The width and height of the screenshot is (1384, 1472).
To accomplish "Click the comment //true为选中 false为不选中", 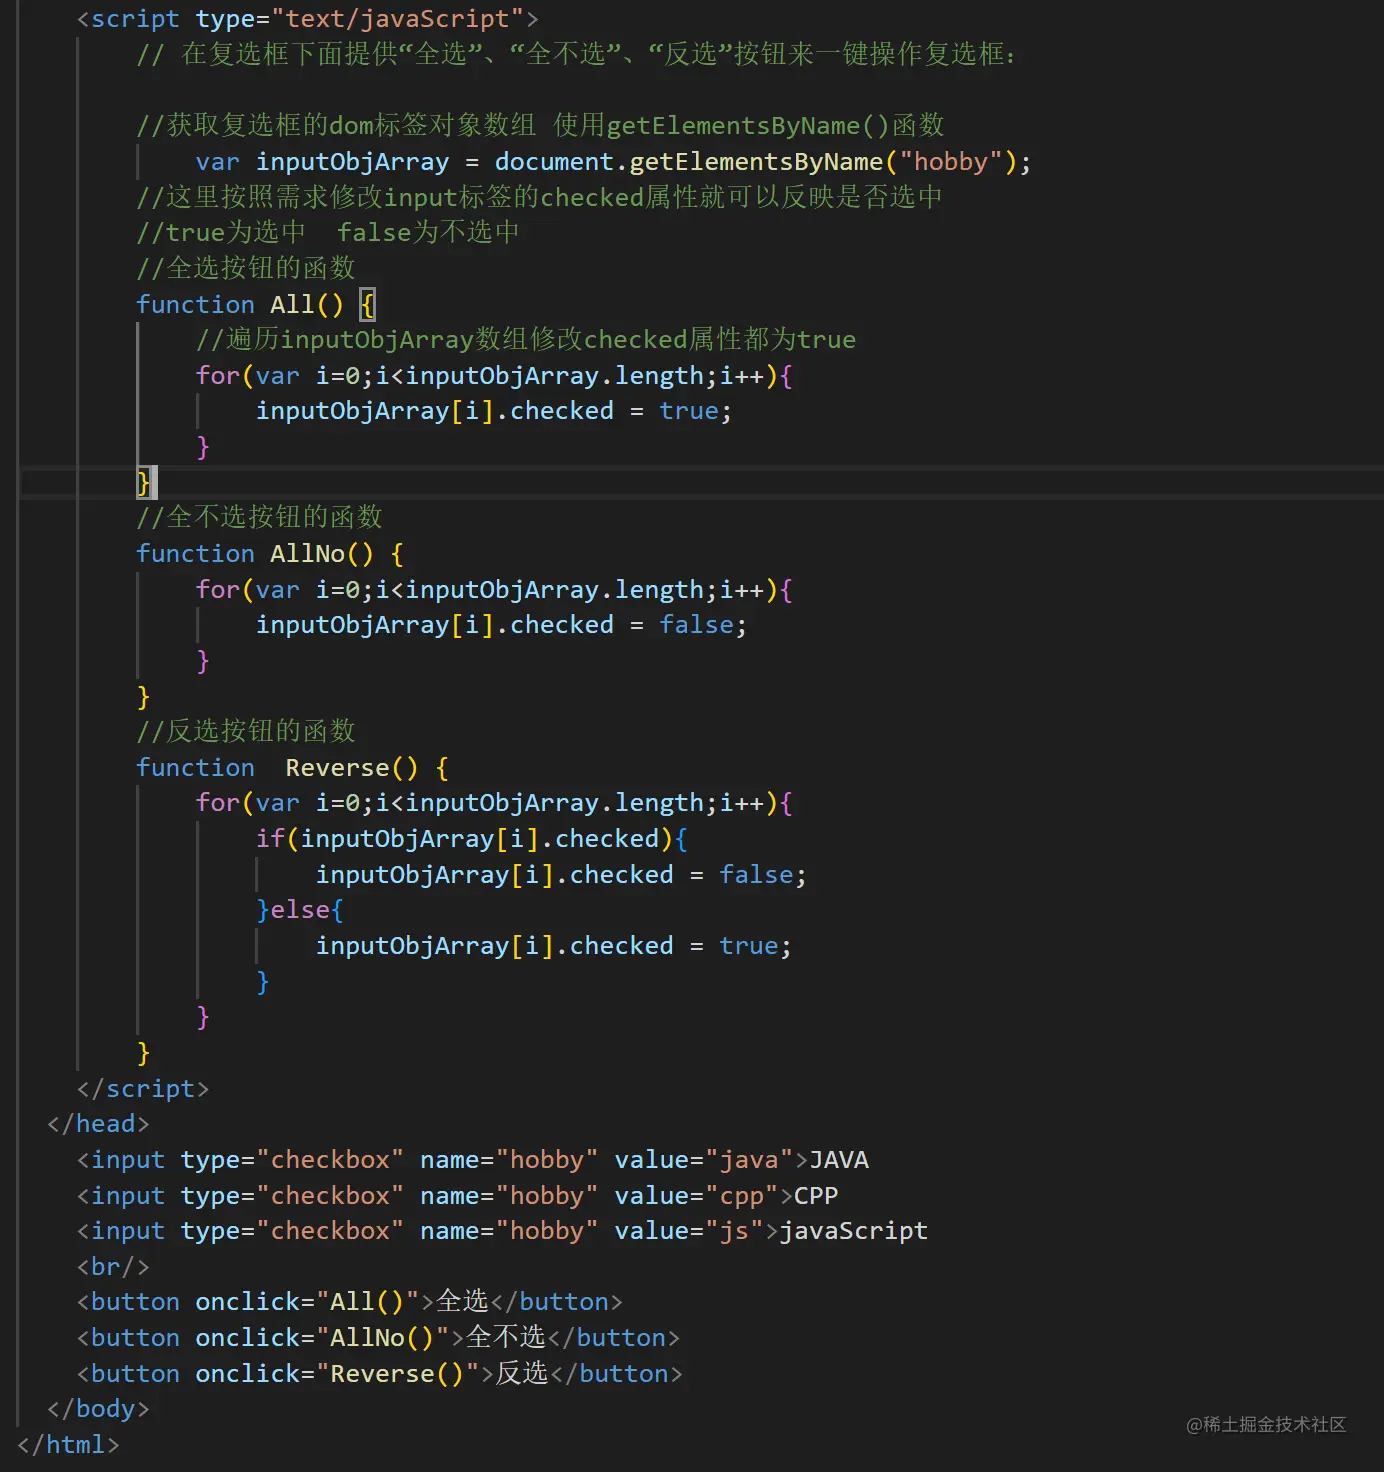I will pyautogui.click(x=328, y=233).
